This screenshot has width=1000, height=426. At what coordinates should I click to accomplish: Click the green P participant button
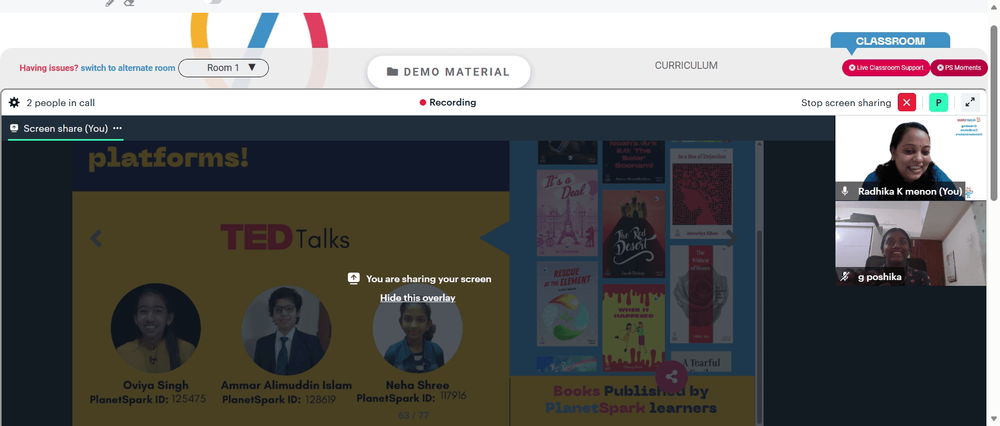939,103
